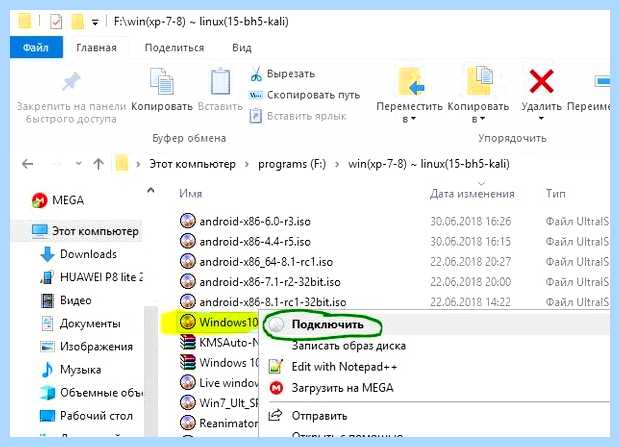Sort by the Имя column header
Viewport: 620px width, 447px height.
(190, 194)
